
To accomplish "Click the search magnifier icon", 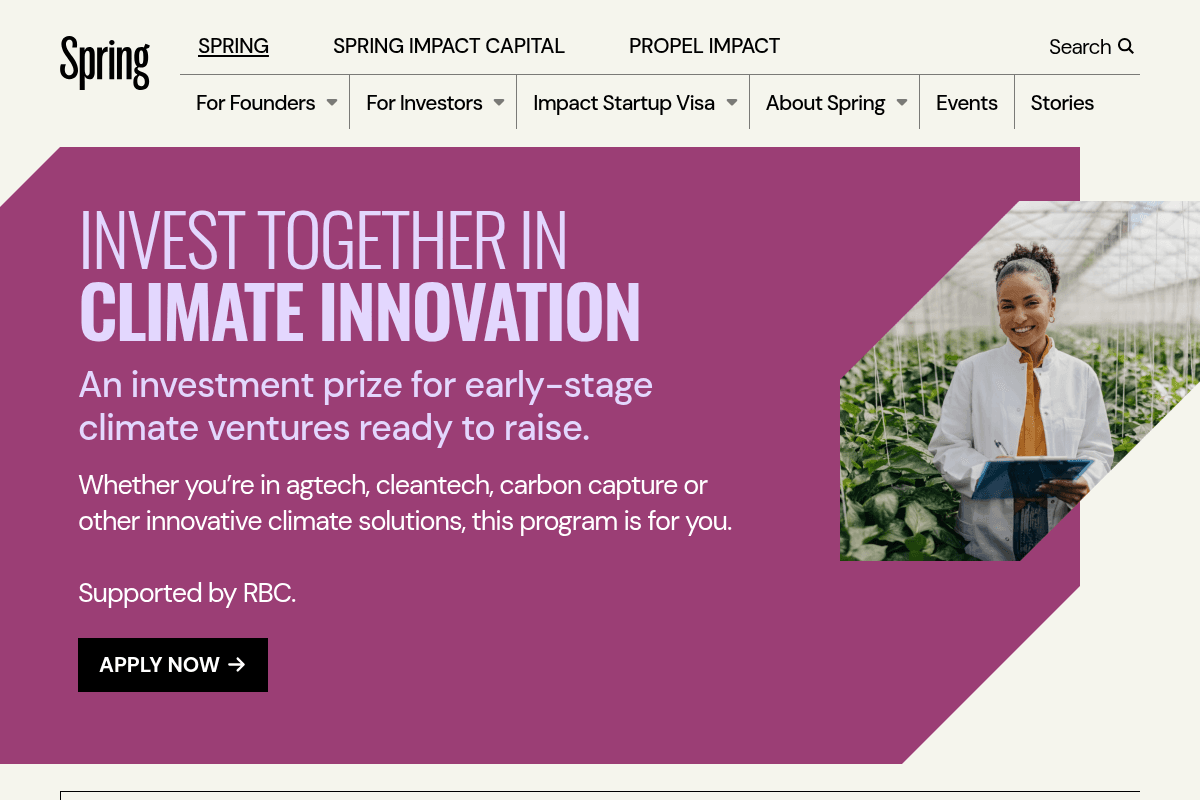I will (1127, 46).
